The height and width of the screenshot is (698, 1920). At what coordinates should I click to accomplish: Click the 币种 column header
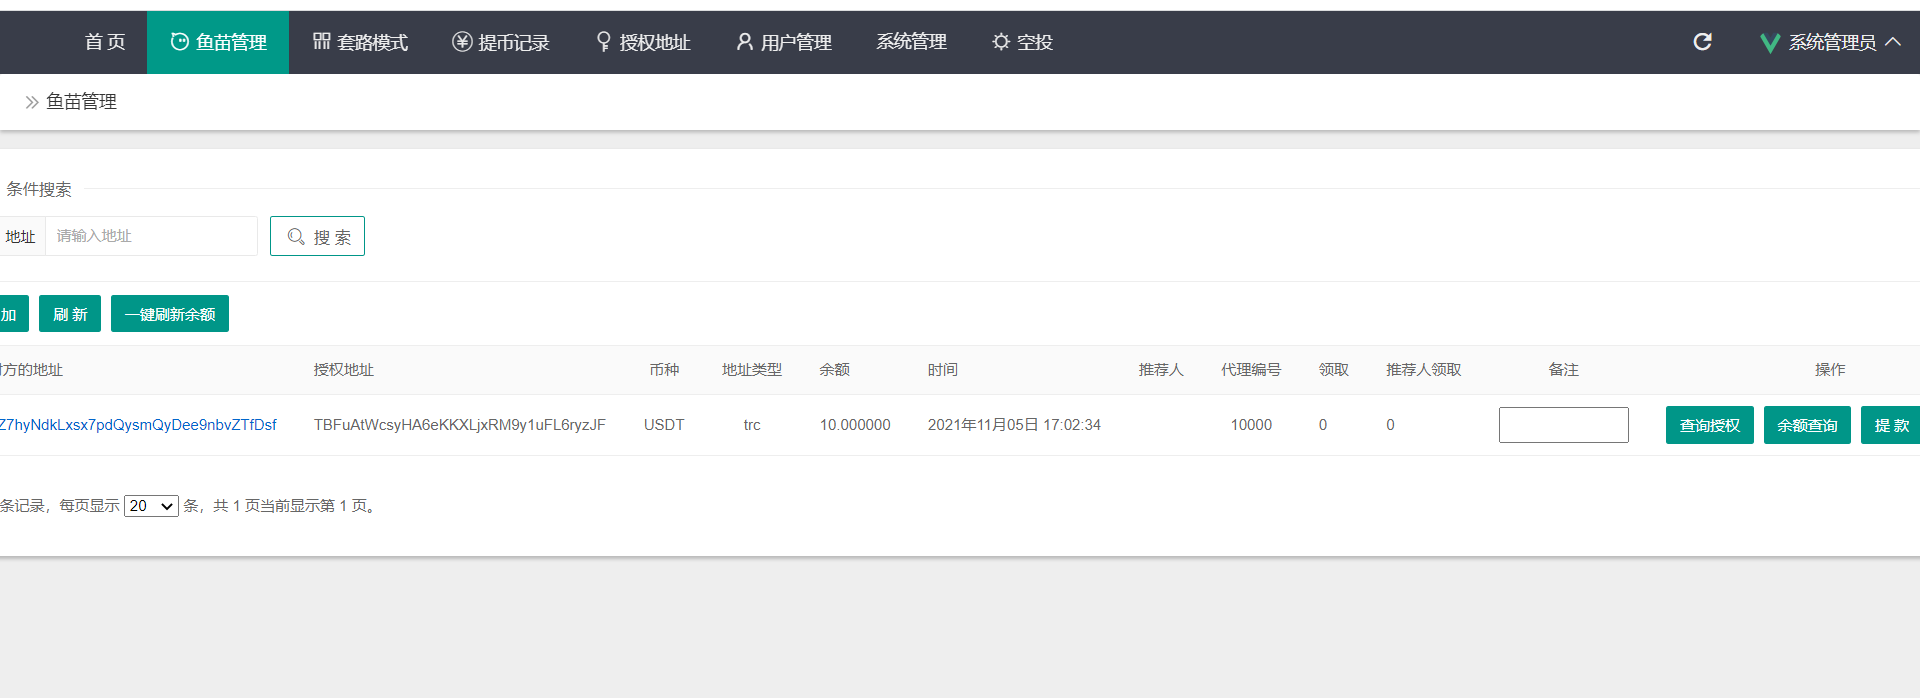[664, 370]
